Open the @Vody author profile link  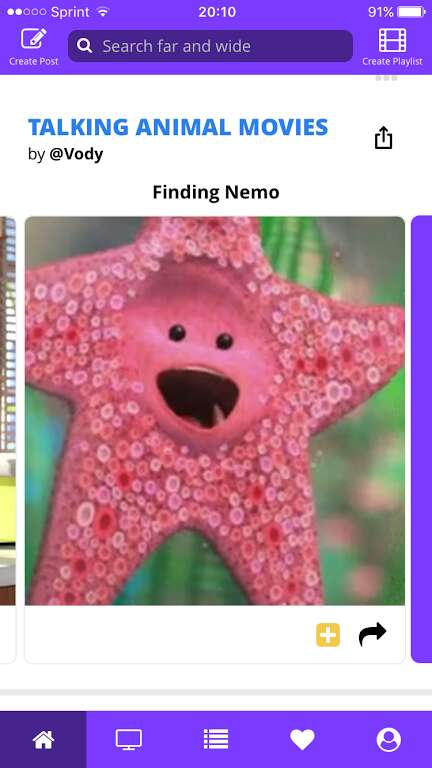76,154
